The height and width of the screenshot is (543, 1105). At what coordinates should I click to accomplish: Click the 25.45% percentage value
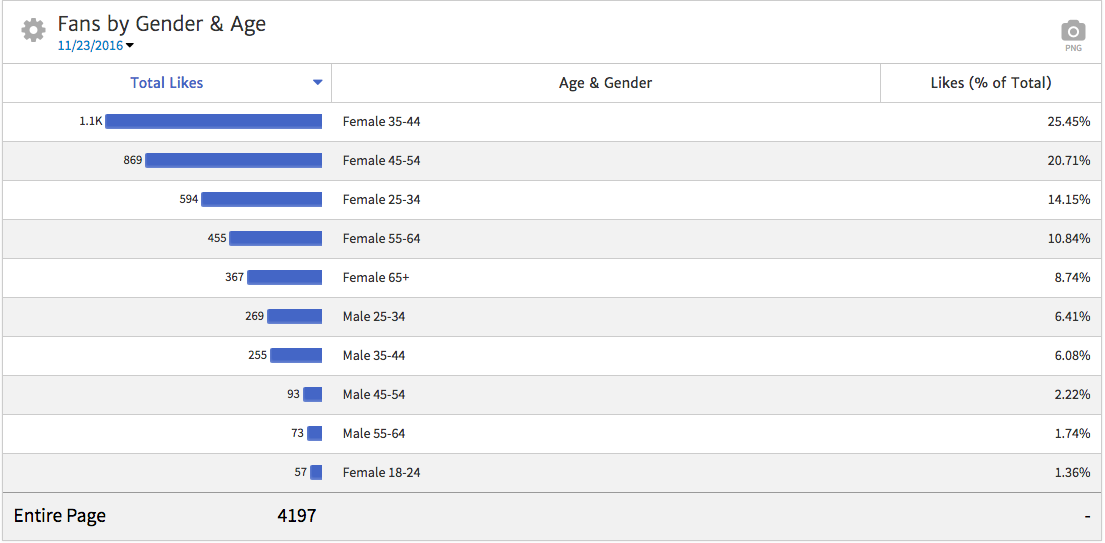point(1069,121)
